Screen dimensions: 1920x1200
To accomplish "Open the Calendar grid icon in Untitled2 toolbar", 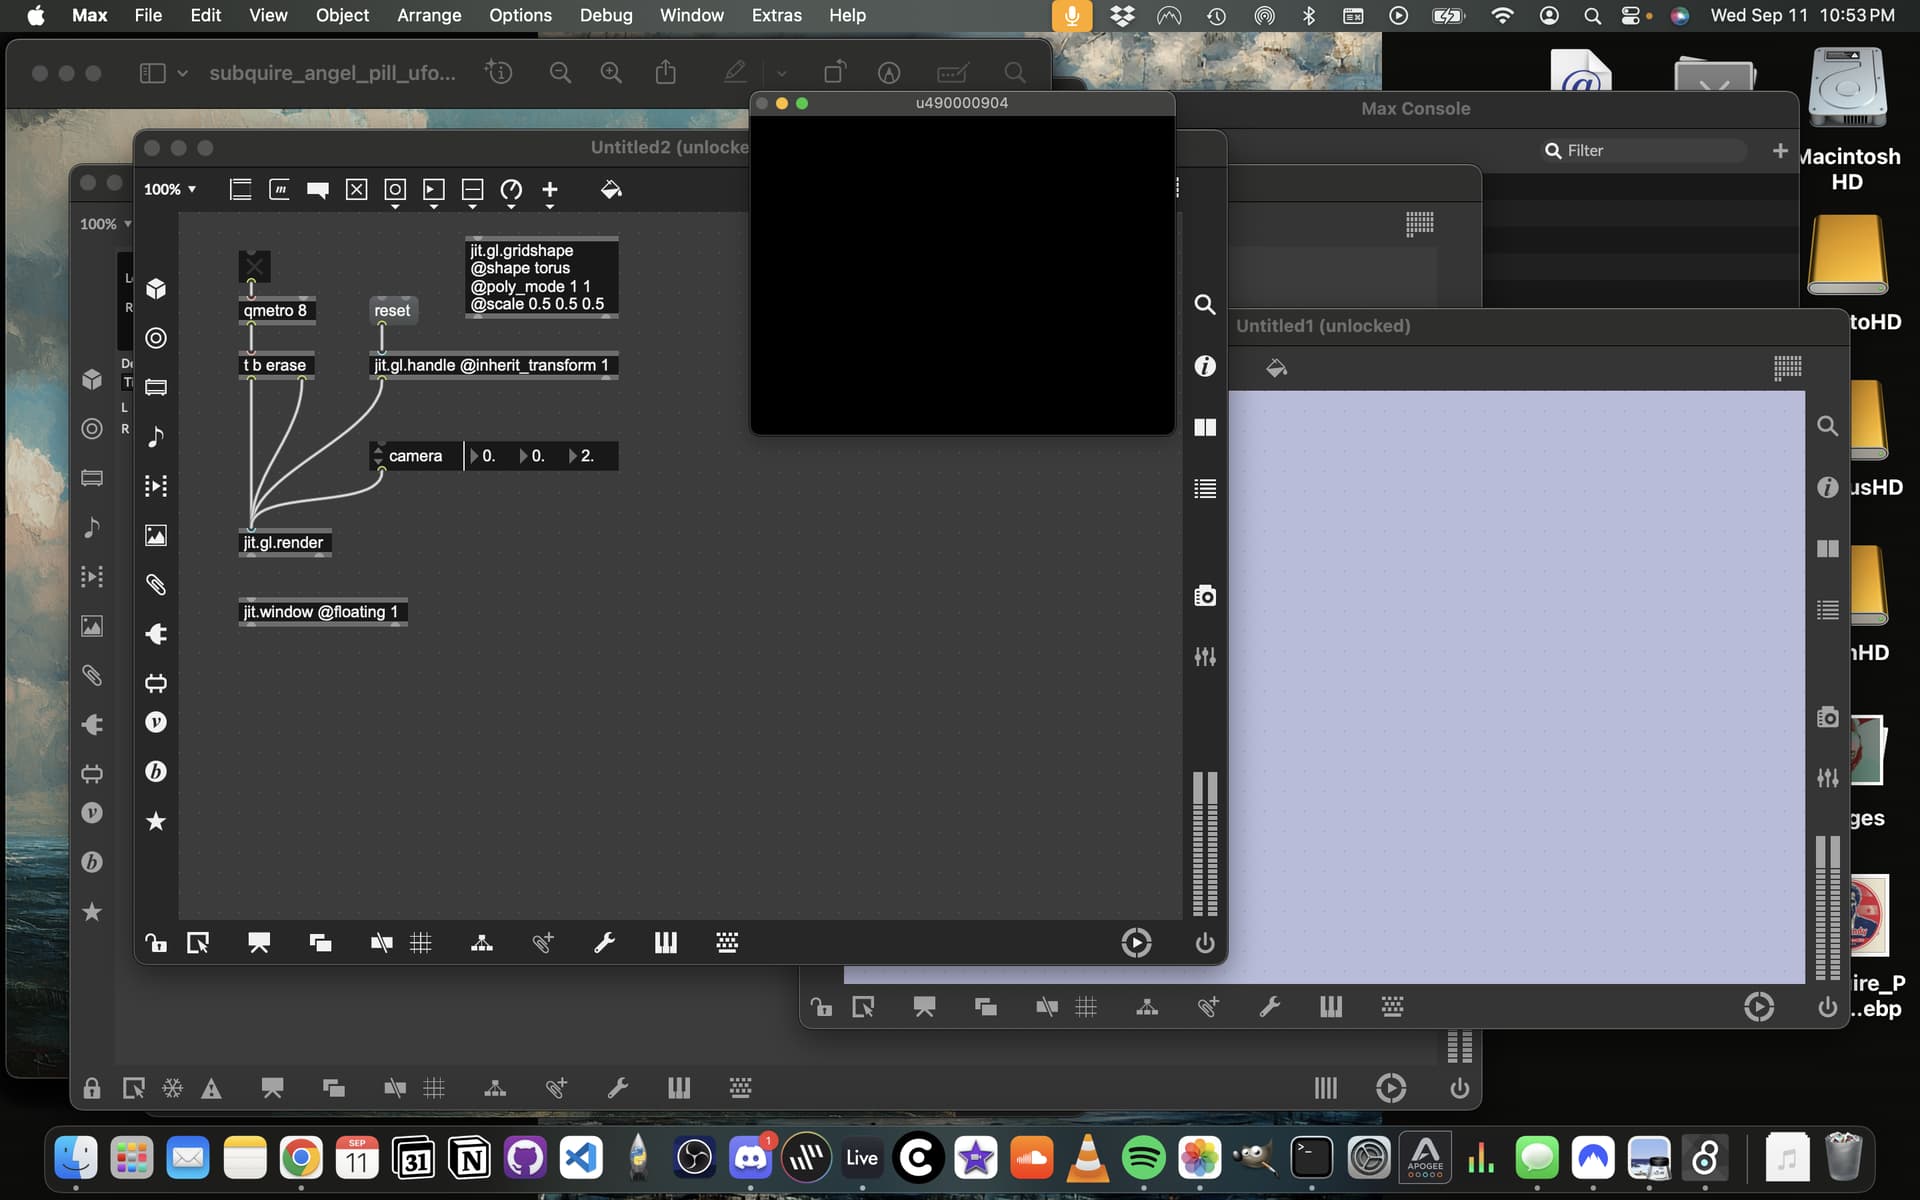I will pyautogui.click(x=727, y=943).
